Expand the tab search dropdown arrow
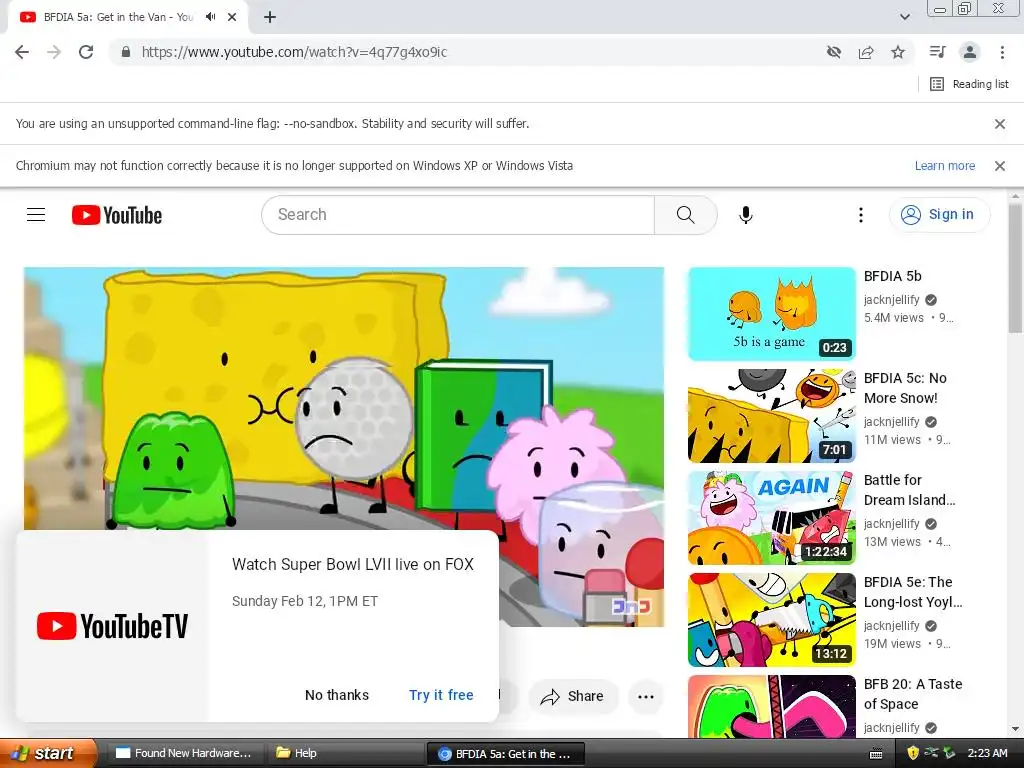Viewport: 1024px width, 768px height. tap(904, 17)
